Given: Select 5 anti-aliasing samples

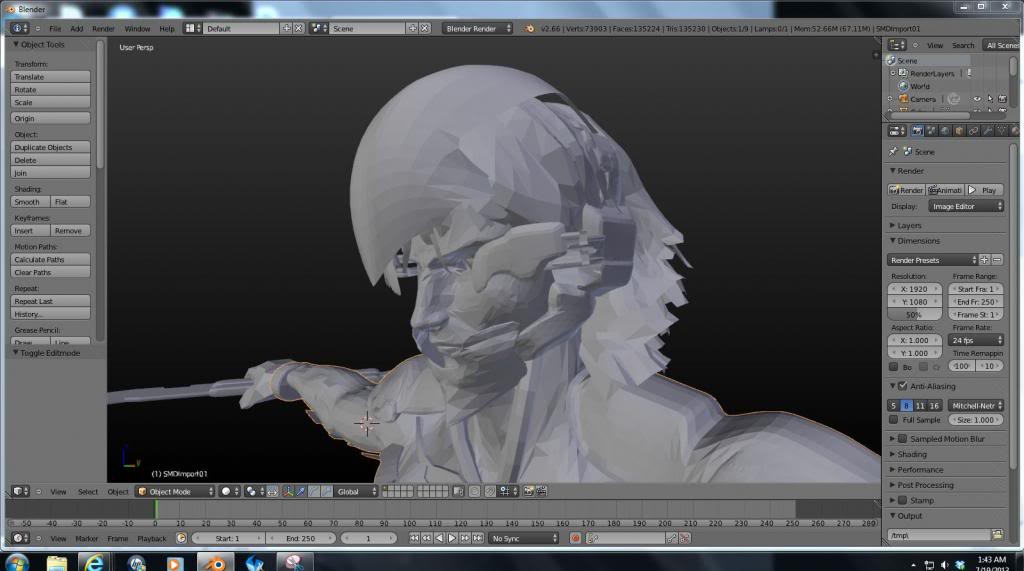Looking at the screenshot, I should click(893, 406).
